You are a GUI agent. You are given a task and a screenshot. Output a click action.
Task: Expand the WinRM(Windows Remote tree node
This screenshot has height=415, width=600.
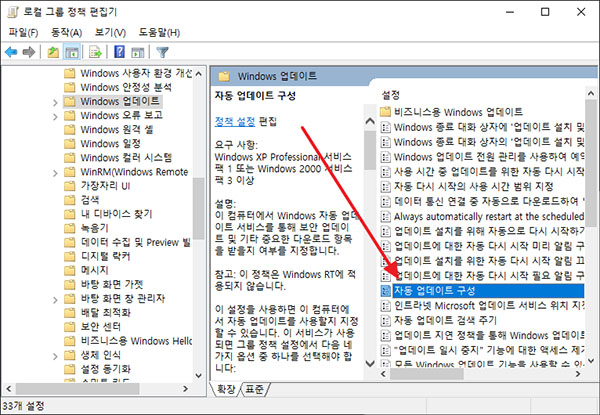click(x=55, y=173)
